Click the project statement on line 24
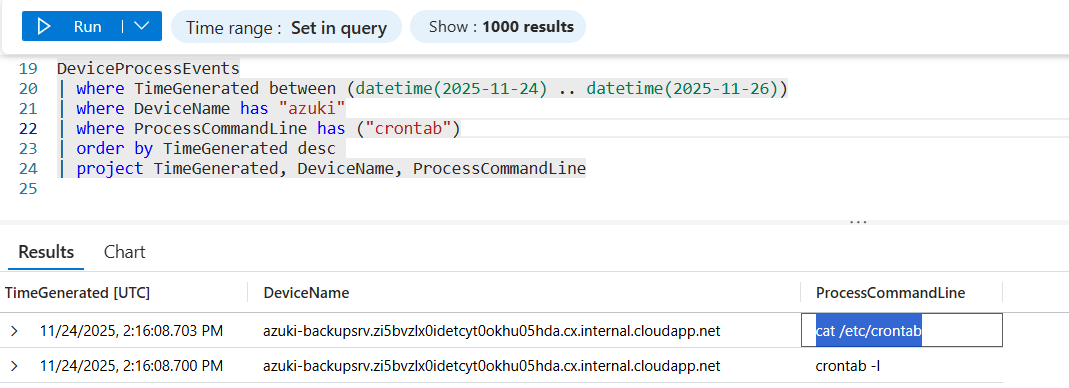1069x388 pixels. point(331,168)
